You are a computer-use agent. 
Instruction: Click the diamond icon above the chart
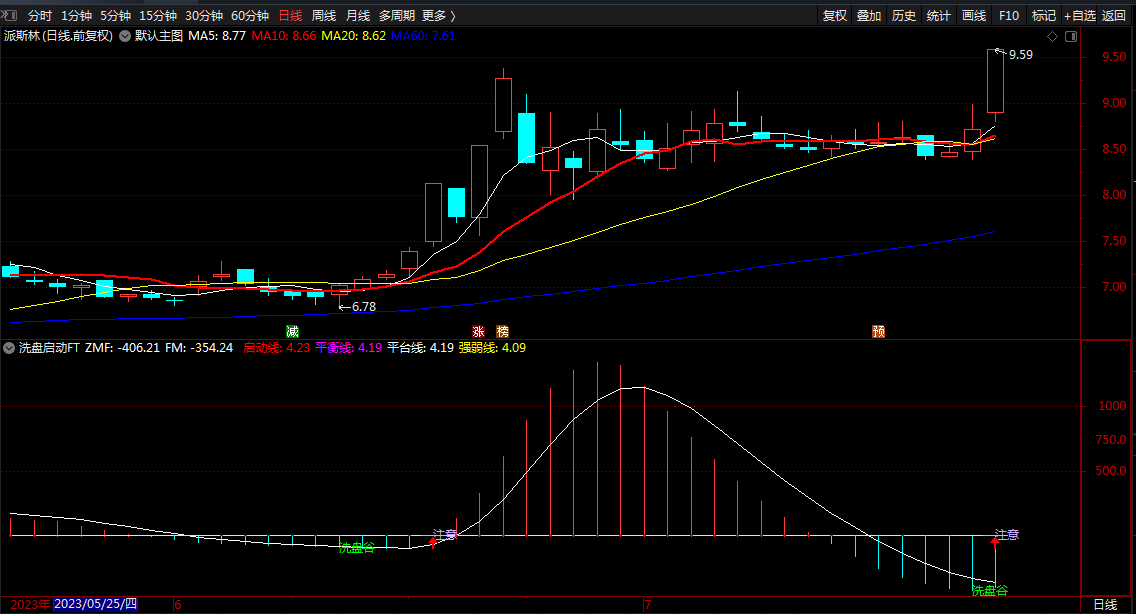click(x=1052, y=36)
